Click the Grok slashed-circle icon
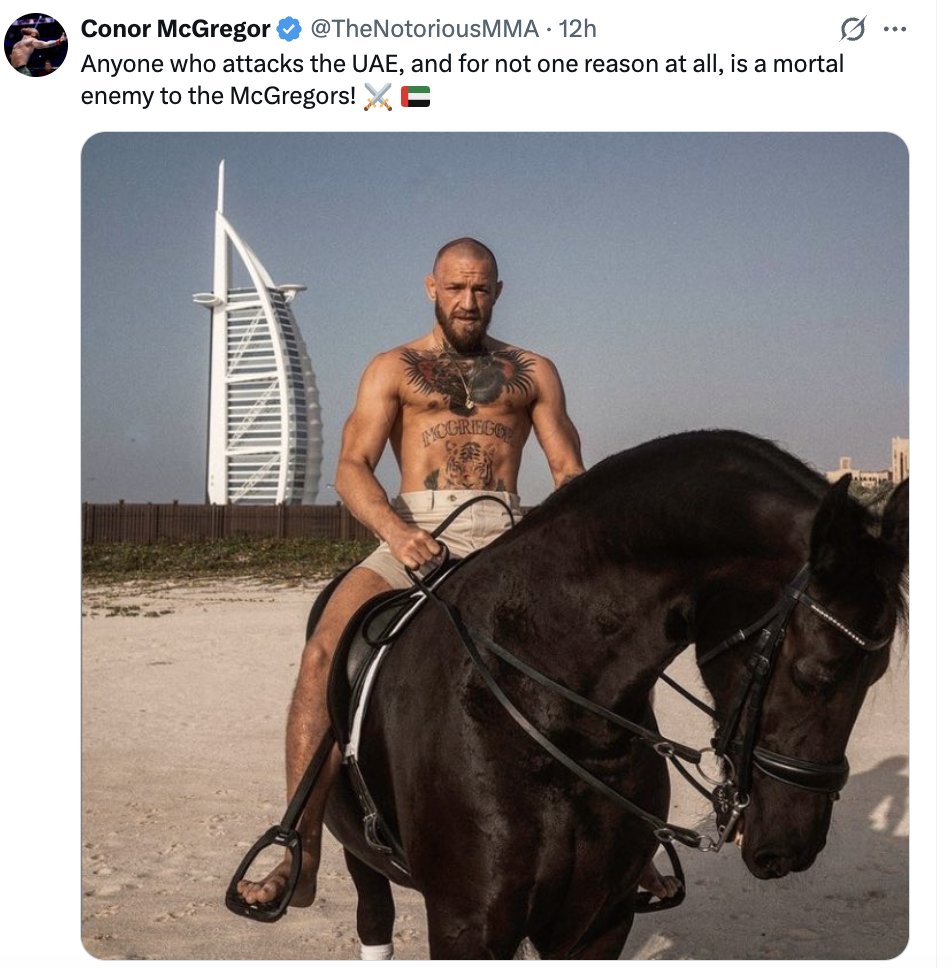Screen dimensions: 952x968 853,29
